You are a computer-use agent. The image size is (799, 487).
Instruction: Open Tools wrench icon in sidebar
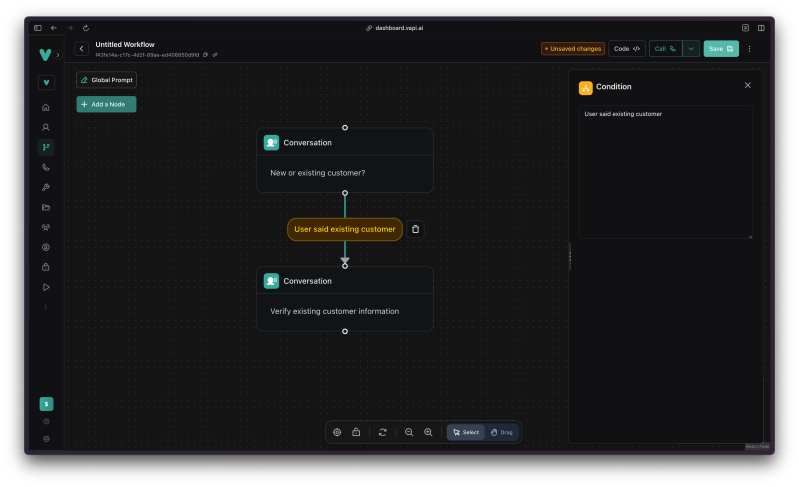pyautogui.click(x=46, y=187)
